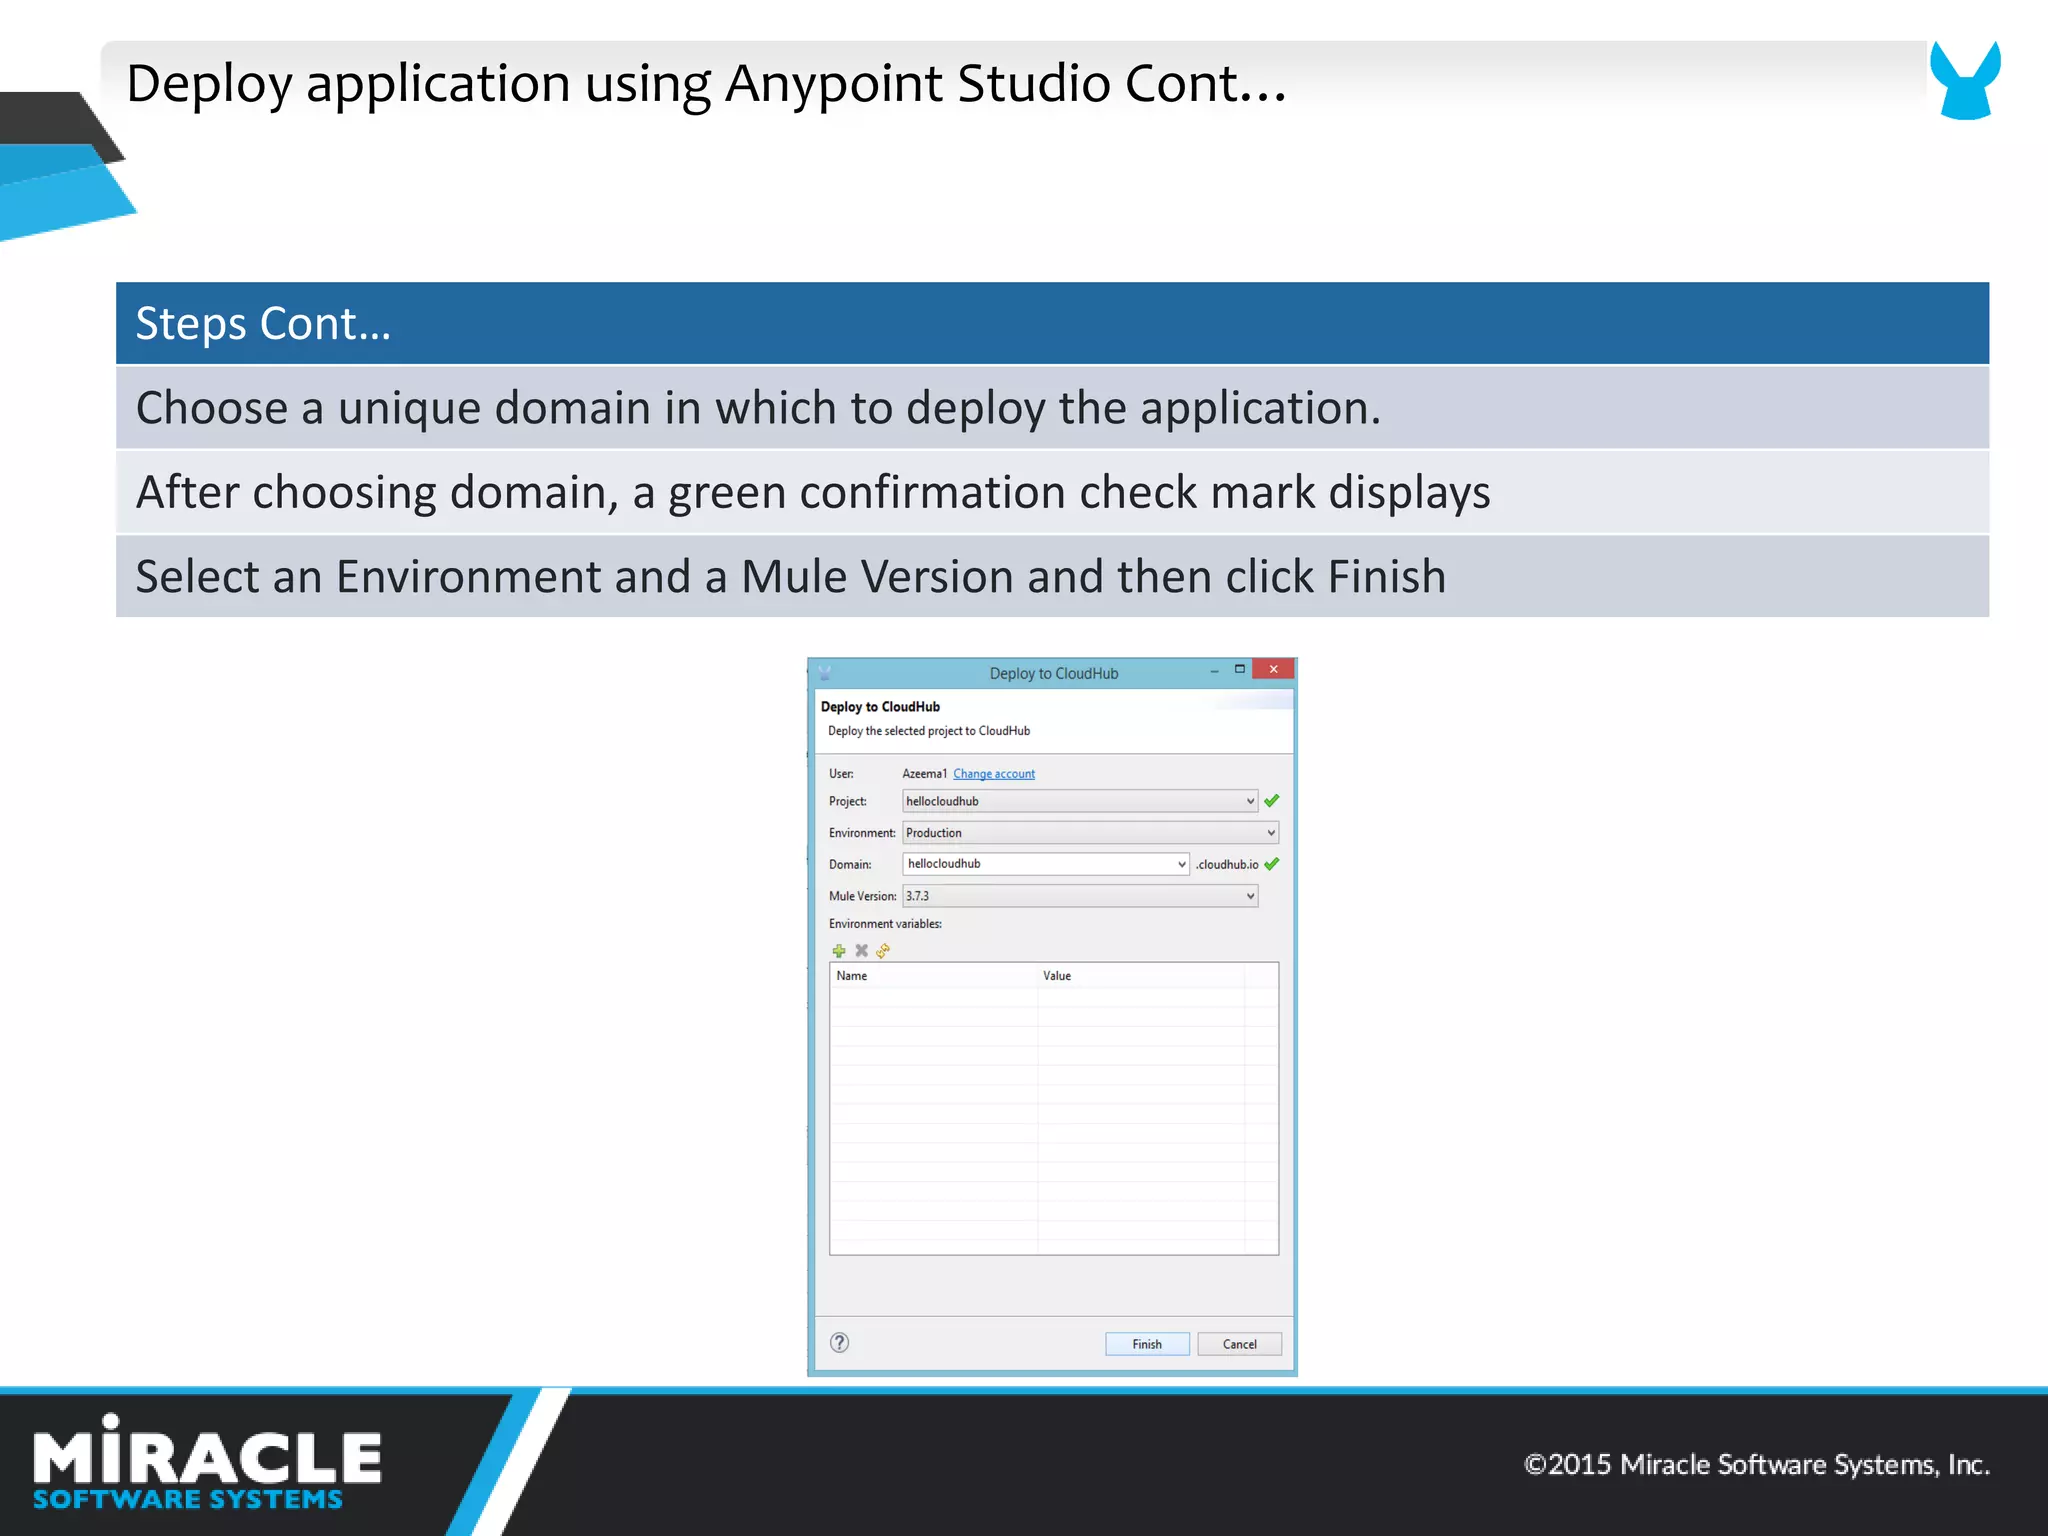Click the import environment variables icon
Viewport: 2048px width, 1536px height.
(x=883, y=950)
